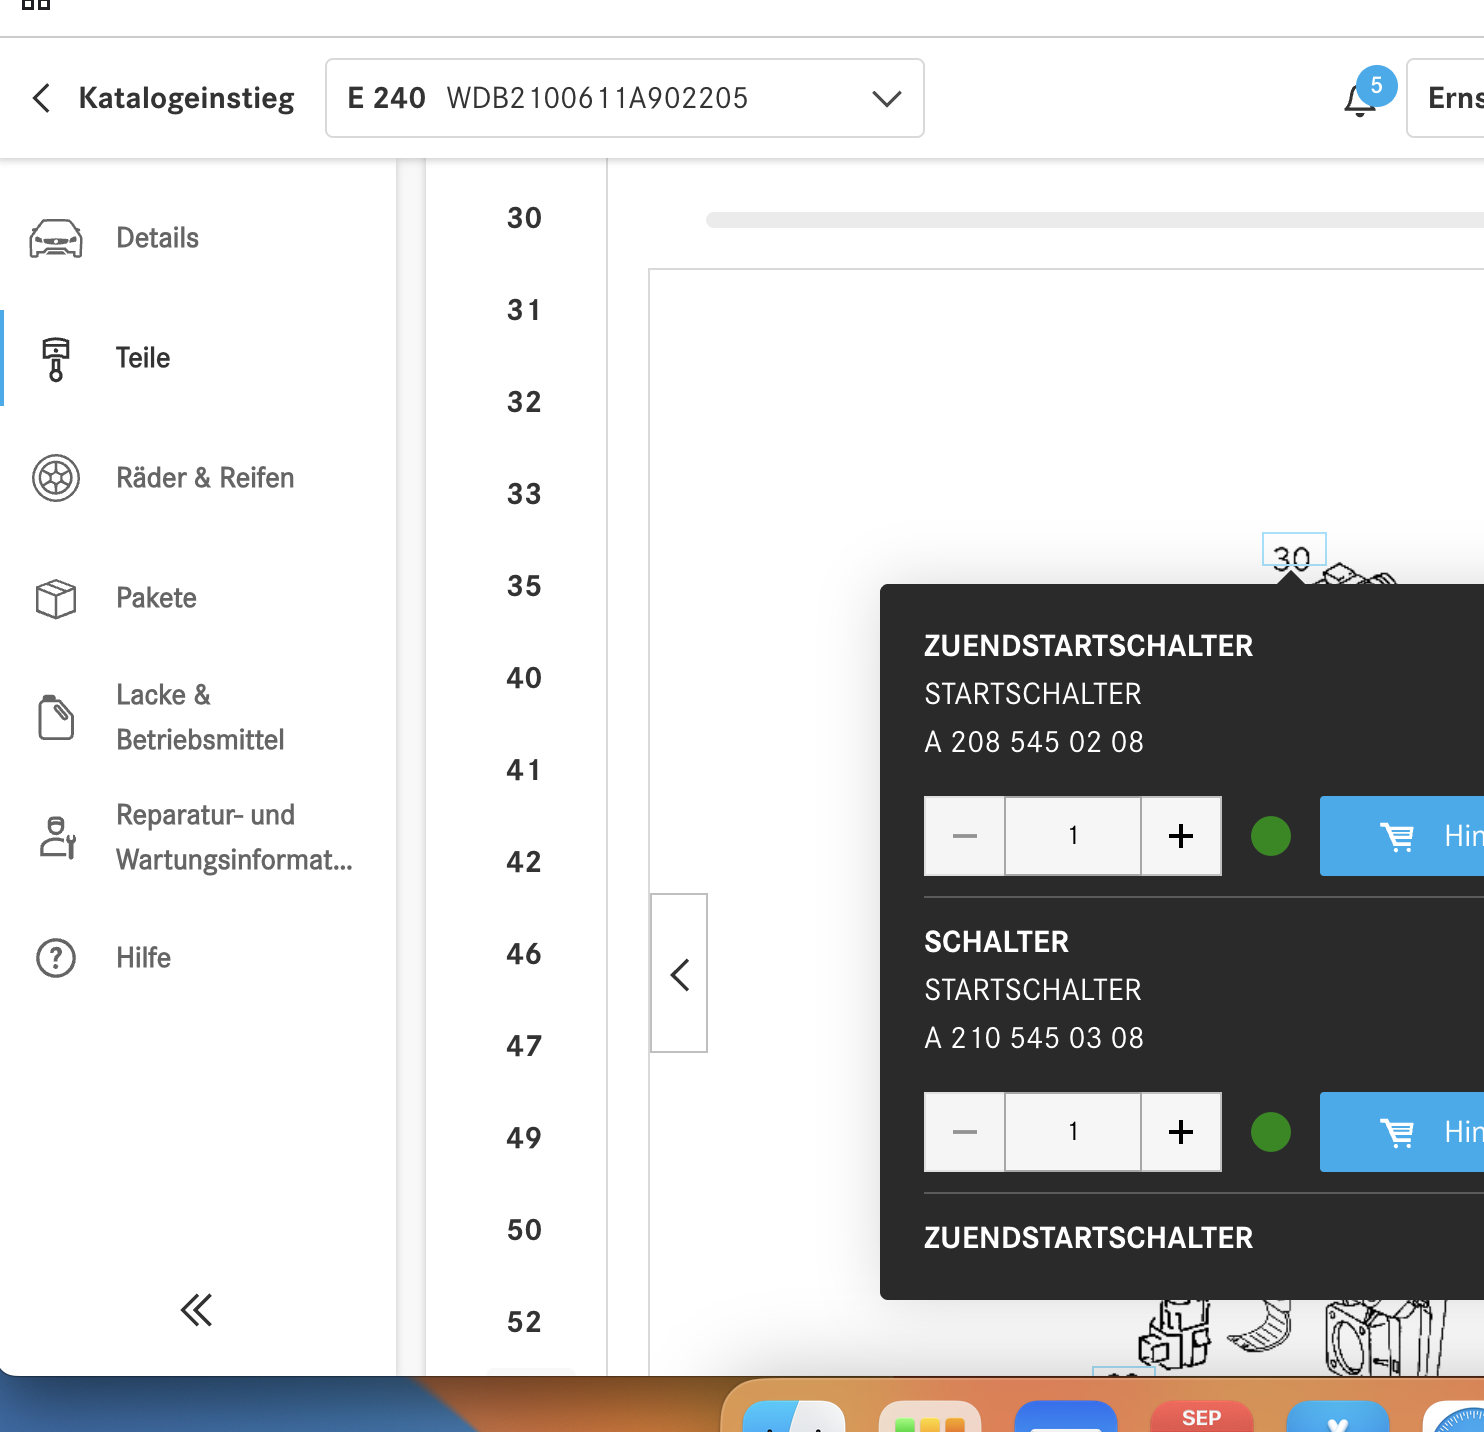The height and width of the screenshot is (1432, 1484).
Task: Click the previous image arrow button
Action: pos(679,973)
